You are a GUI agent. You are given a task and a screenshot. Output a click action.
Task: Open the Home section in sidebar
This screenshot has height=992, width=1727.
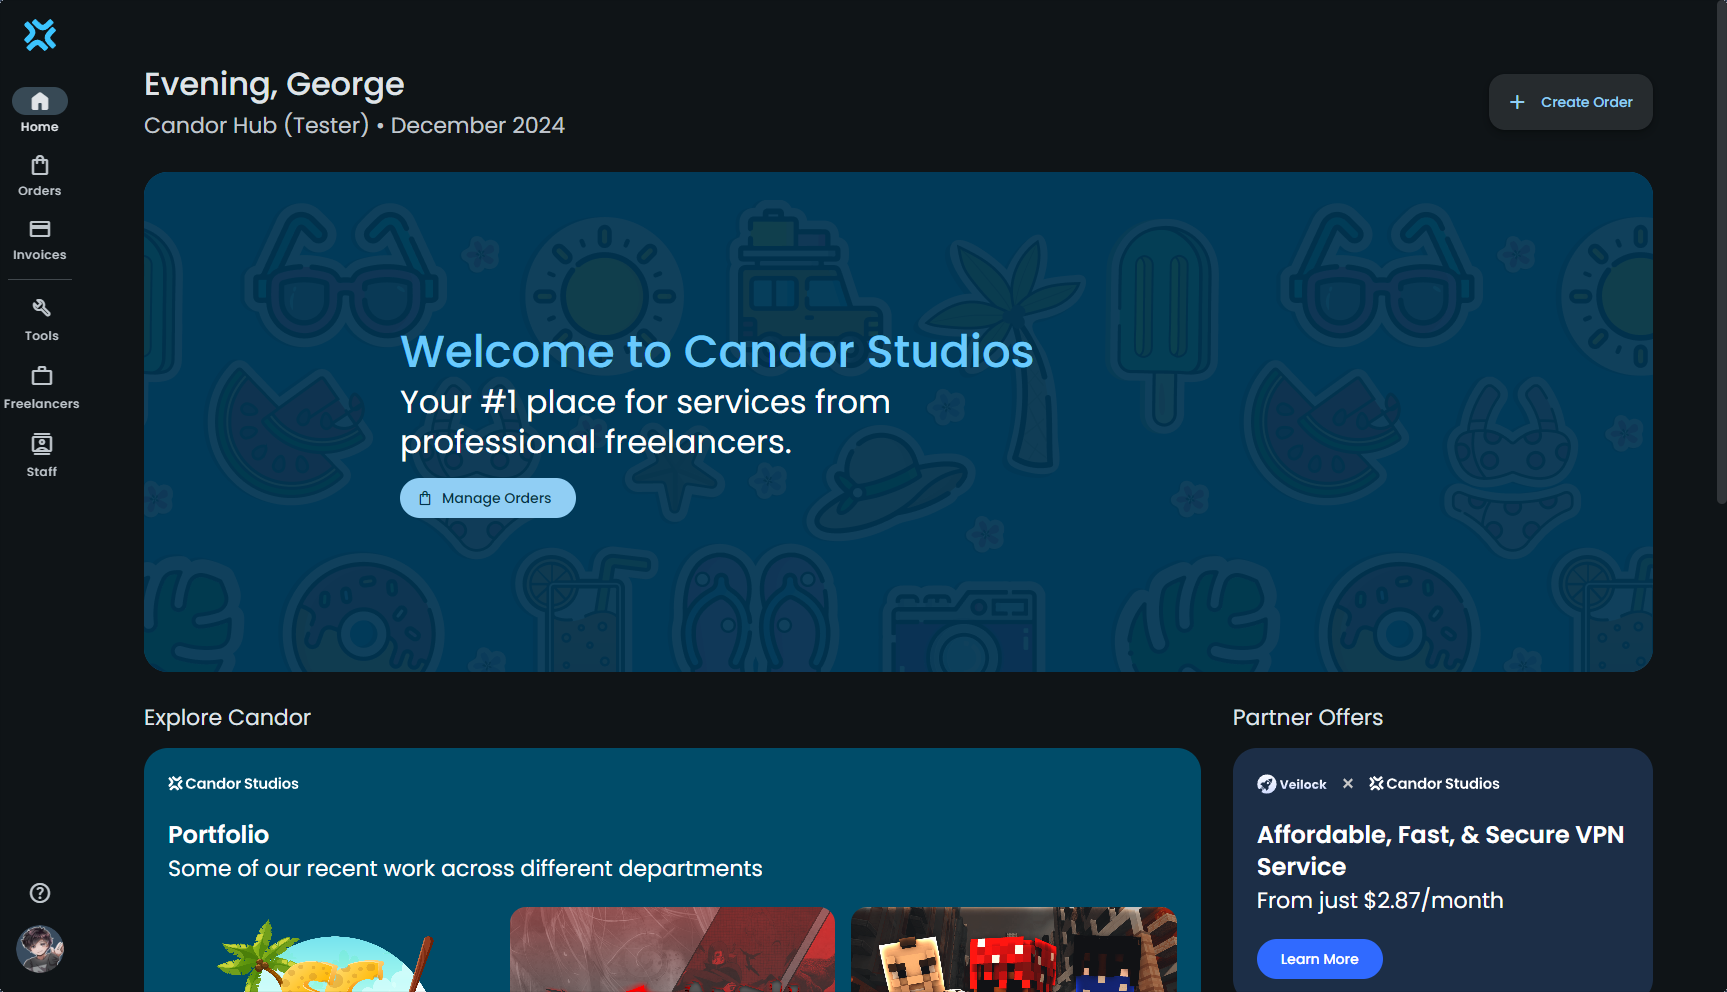40,110
